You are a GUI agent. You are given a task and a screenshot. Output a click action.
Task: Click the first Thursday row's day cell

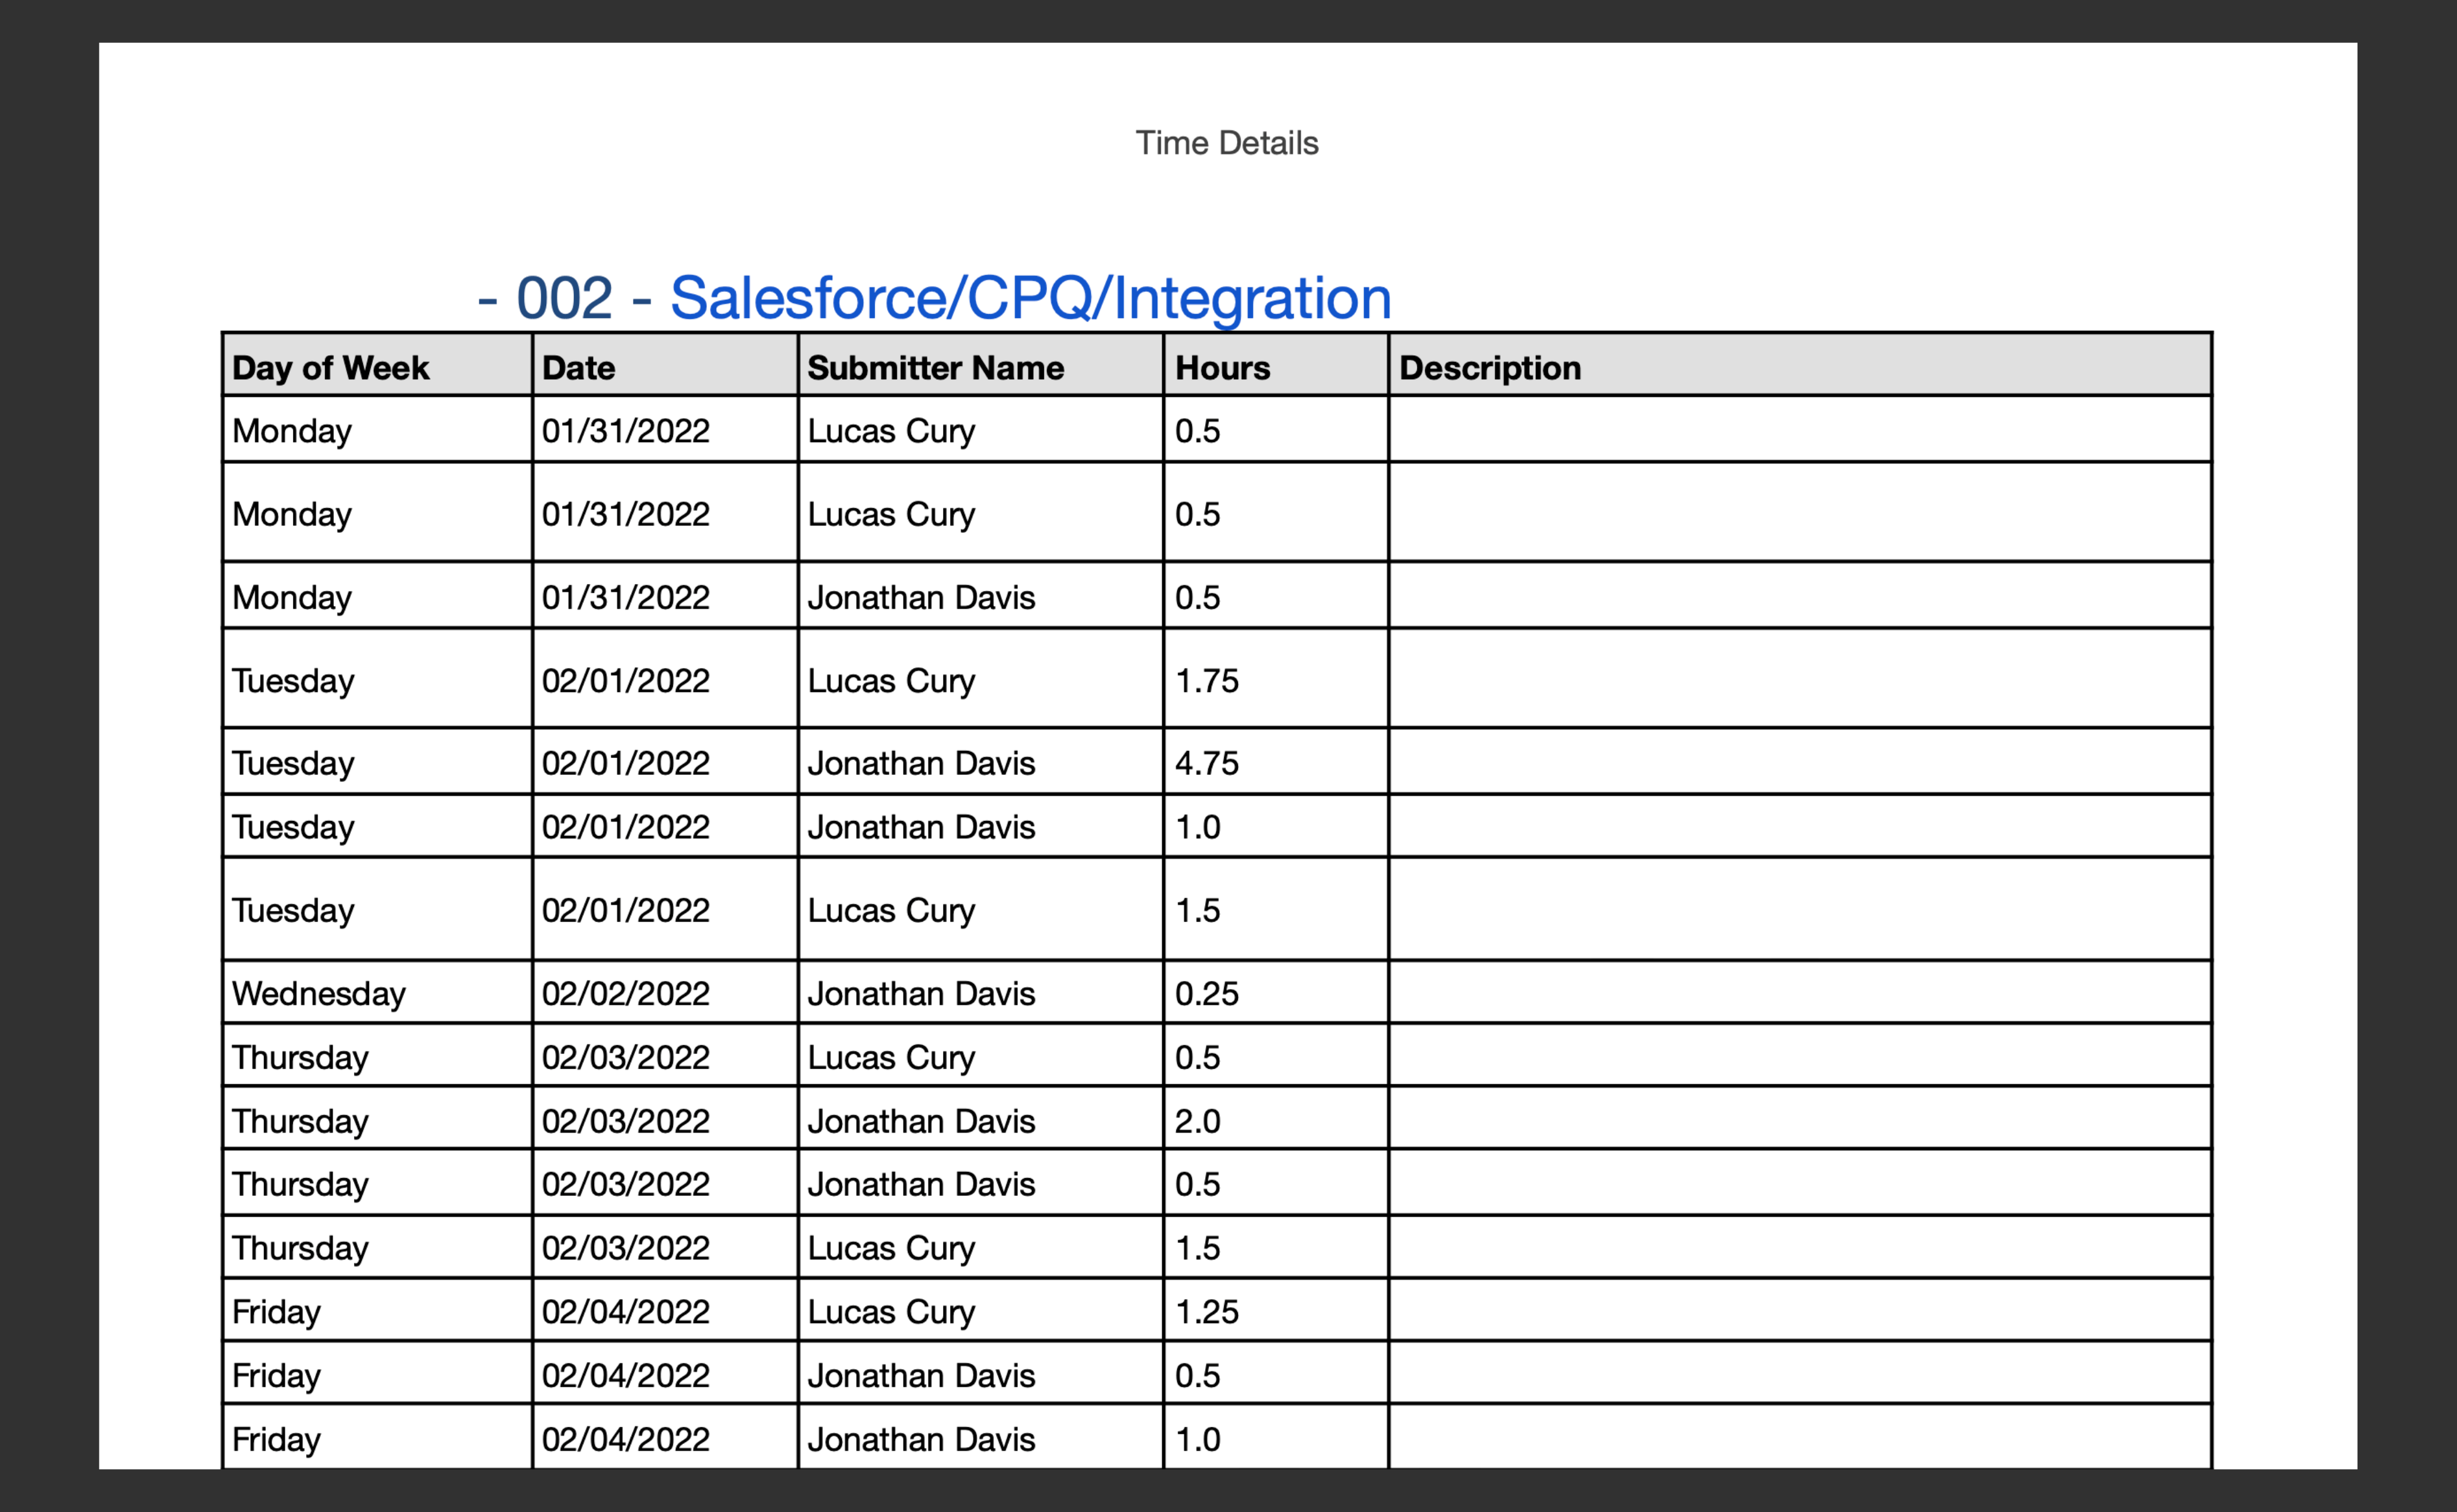(300, 1057)
